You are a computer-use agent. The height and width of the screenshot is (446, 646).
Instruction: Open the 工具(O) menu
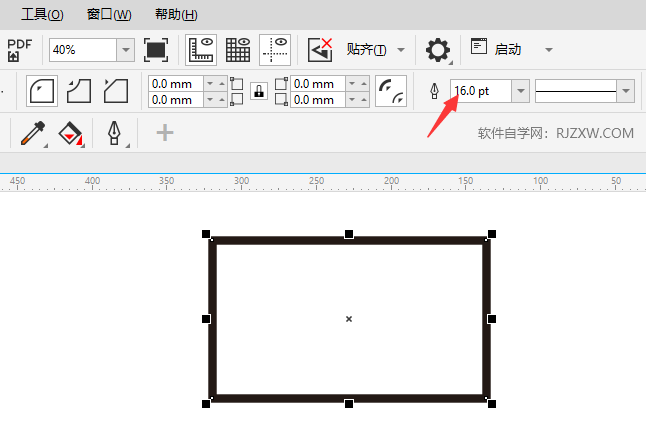(42, 15)
